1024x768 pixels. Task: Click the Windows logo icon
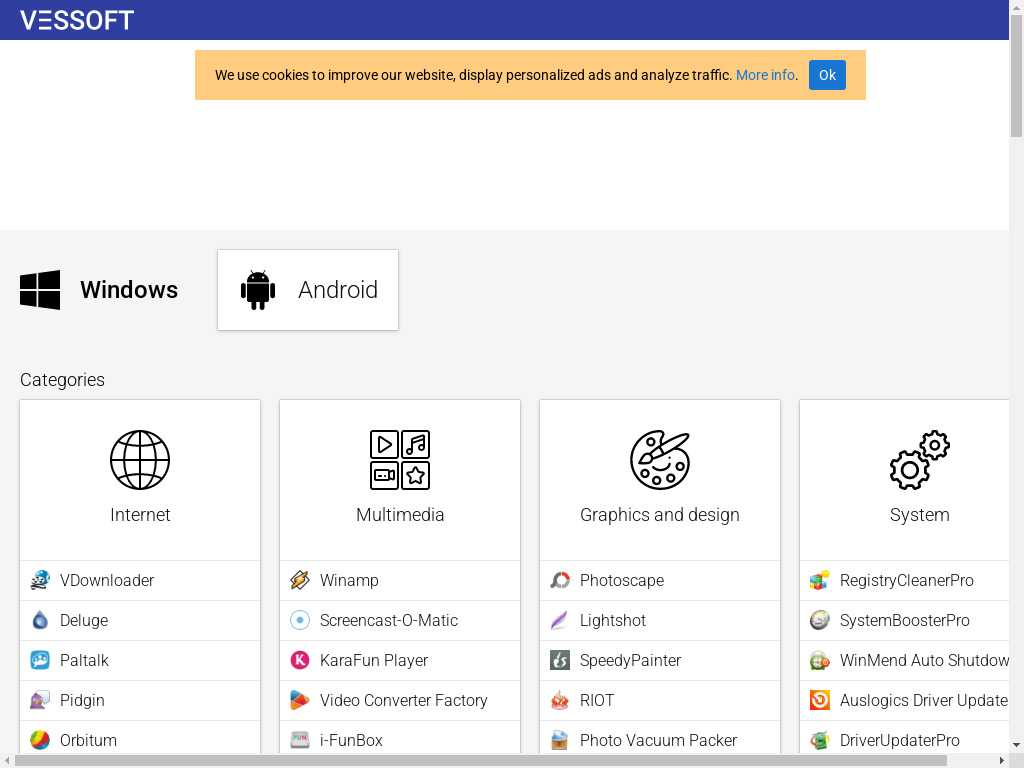[40, 290]
